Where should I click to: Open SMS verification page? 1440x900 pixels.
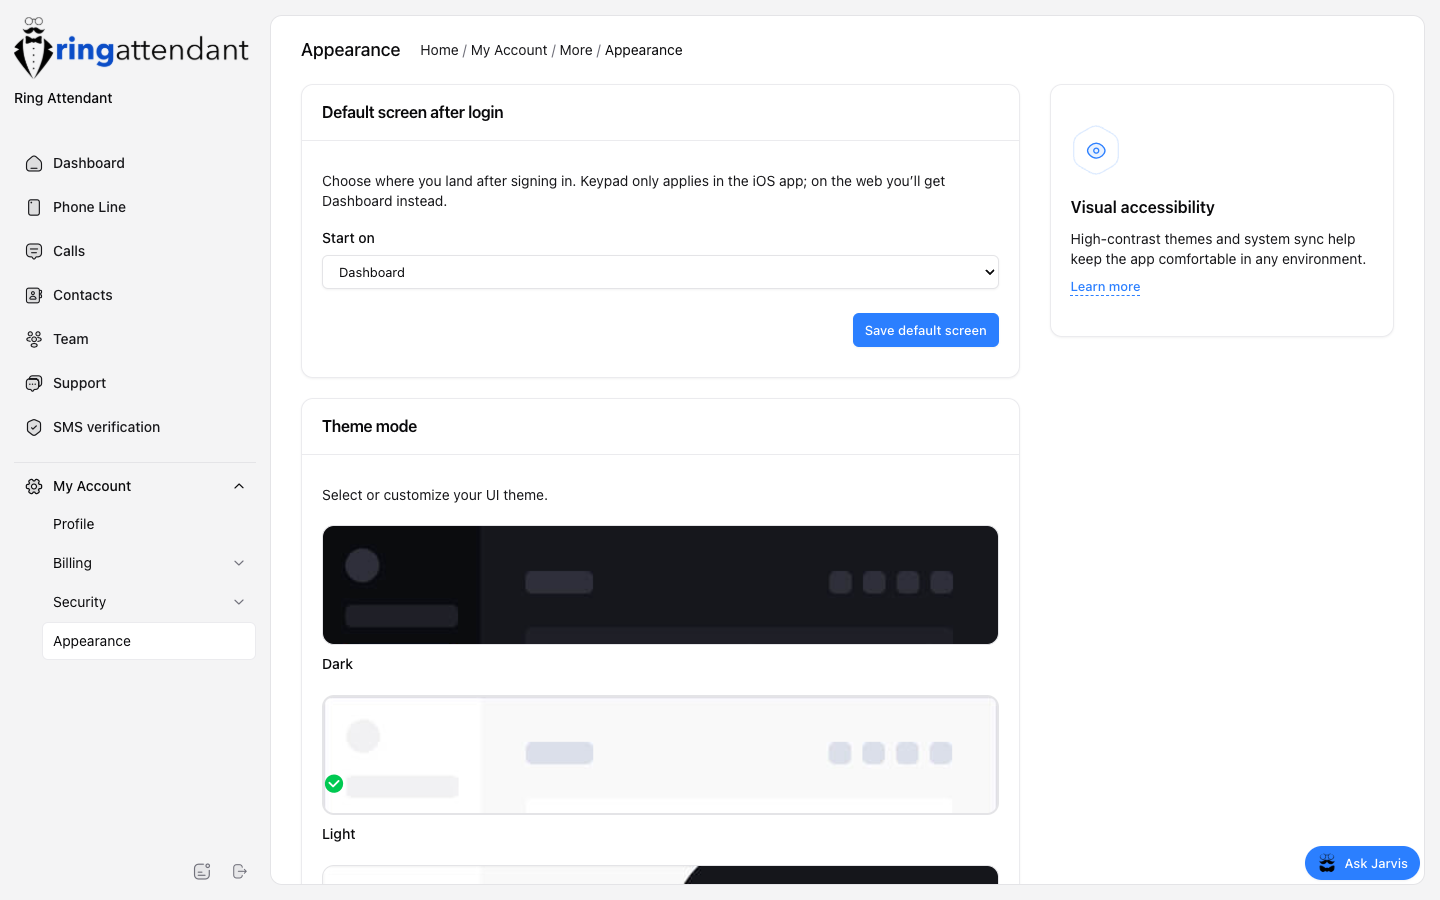tap(135, 427)
